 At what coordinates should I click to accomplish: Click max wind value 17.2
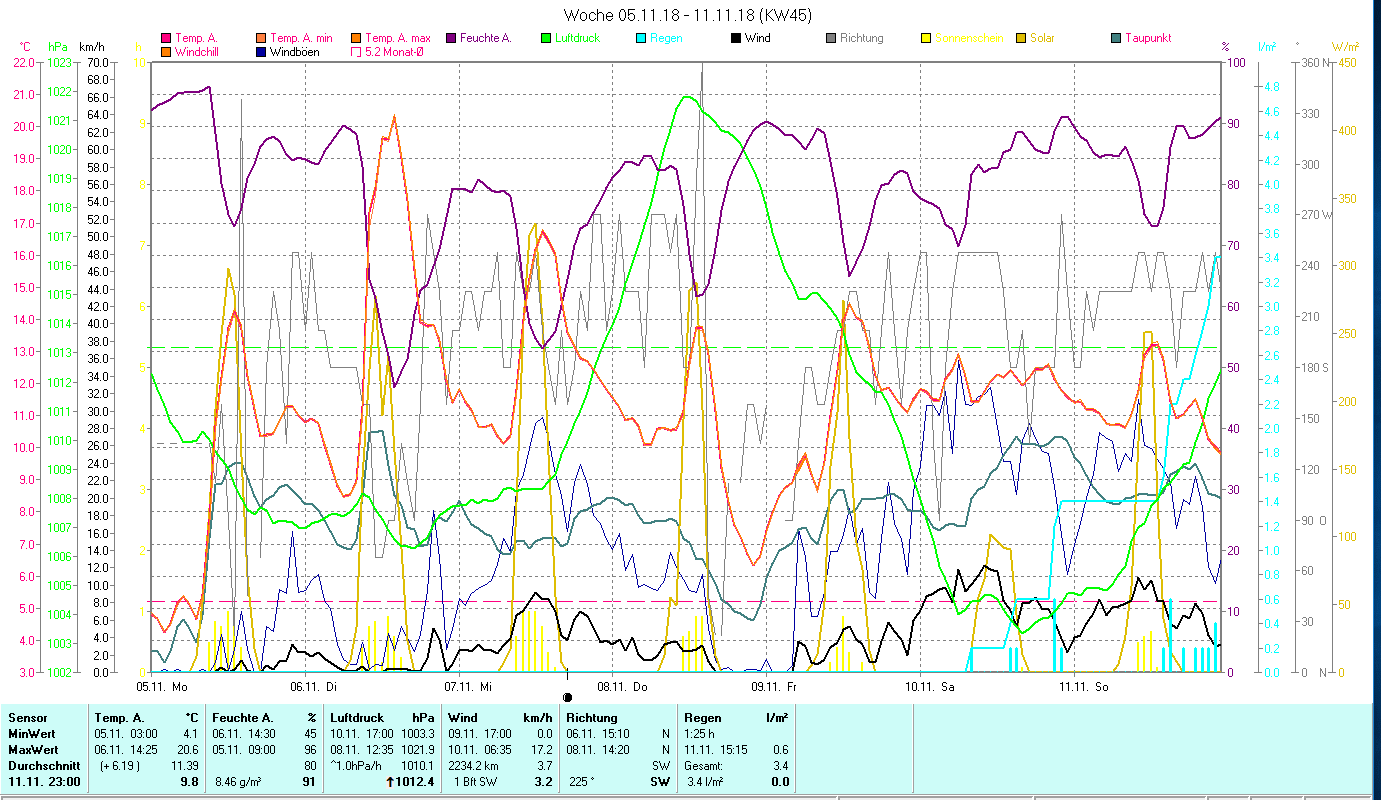542,750
